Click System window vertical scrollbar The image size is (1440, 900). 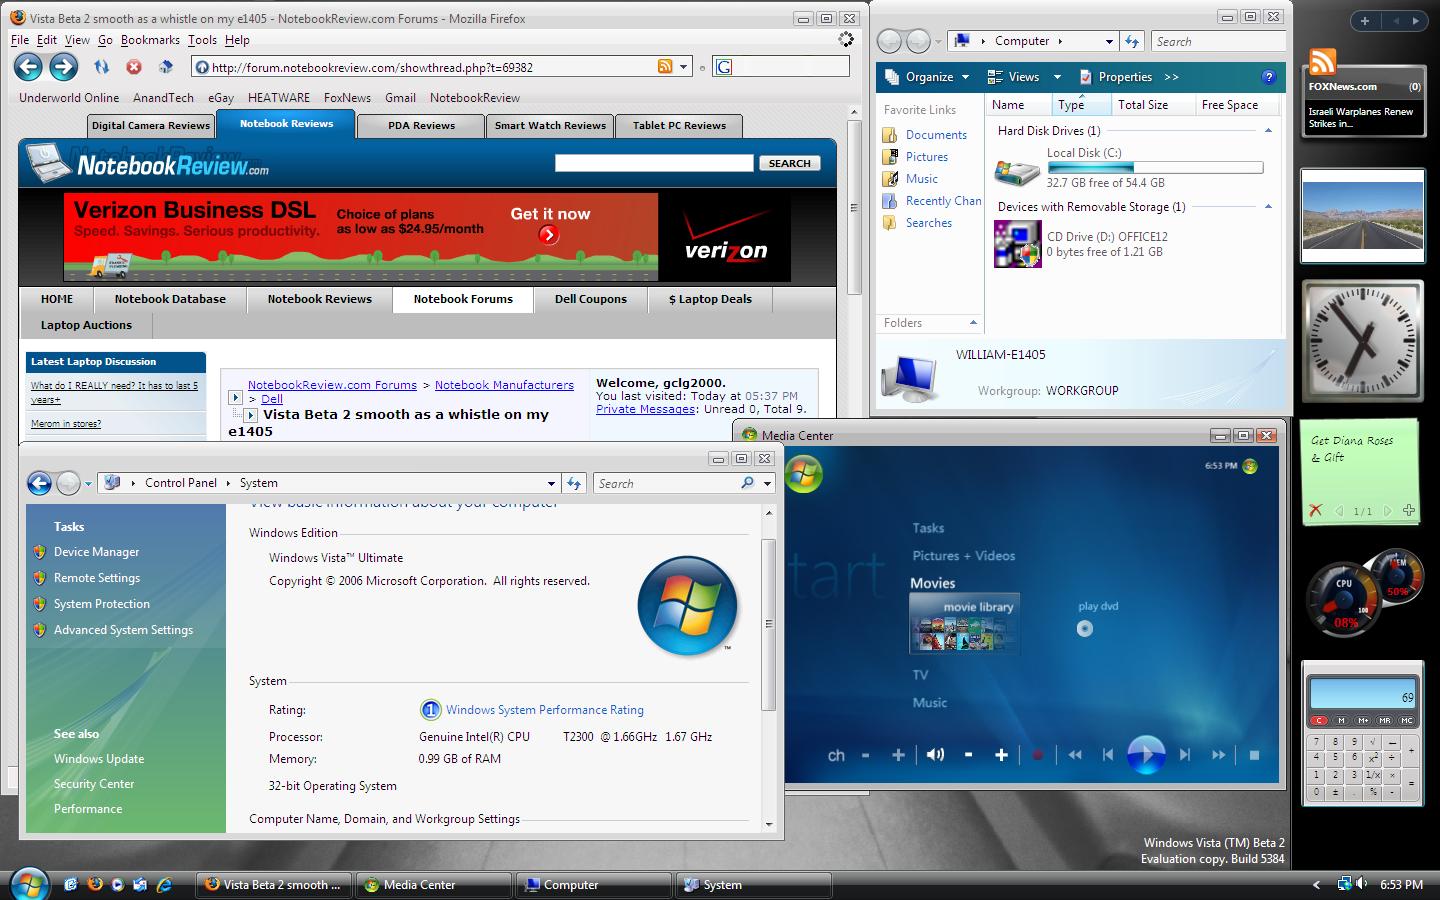click(769, 624)
